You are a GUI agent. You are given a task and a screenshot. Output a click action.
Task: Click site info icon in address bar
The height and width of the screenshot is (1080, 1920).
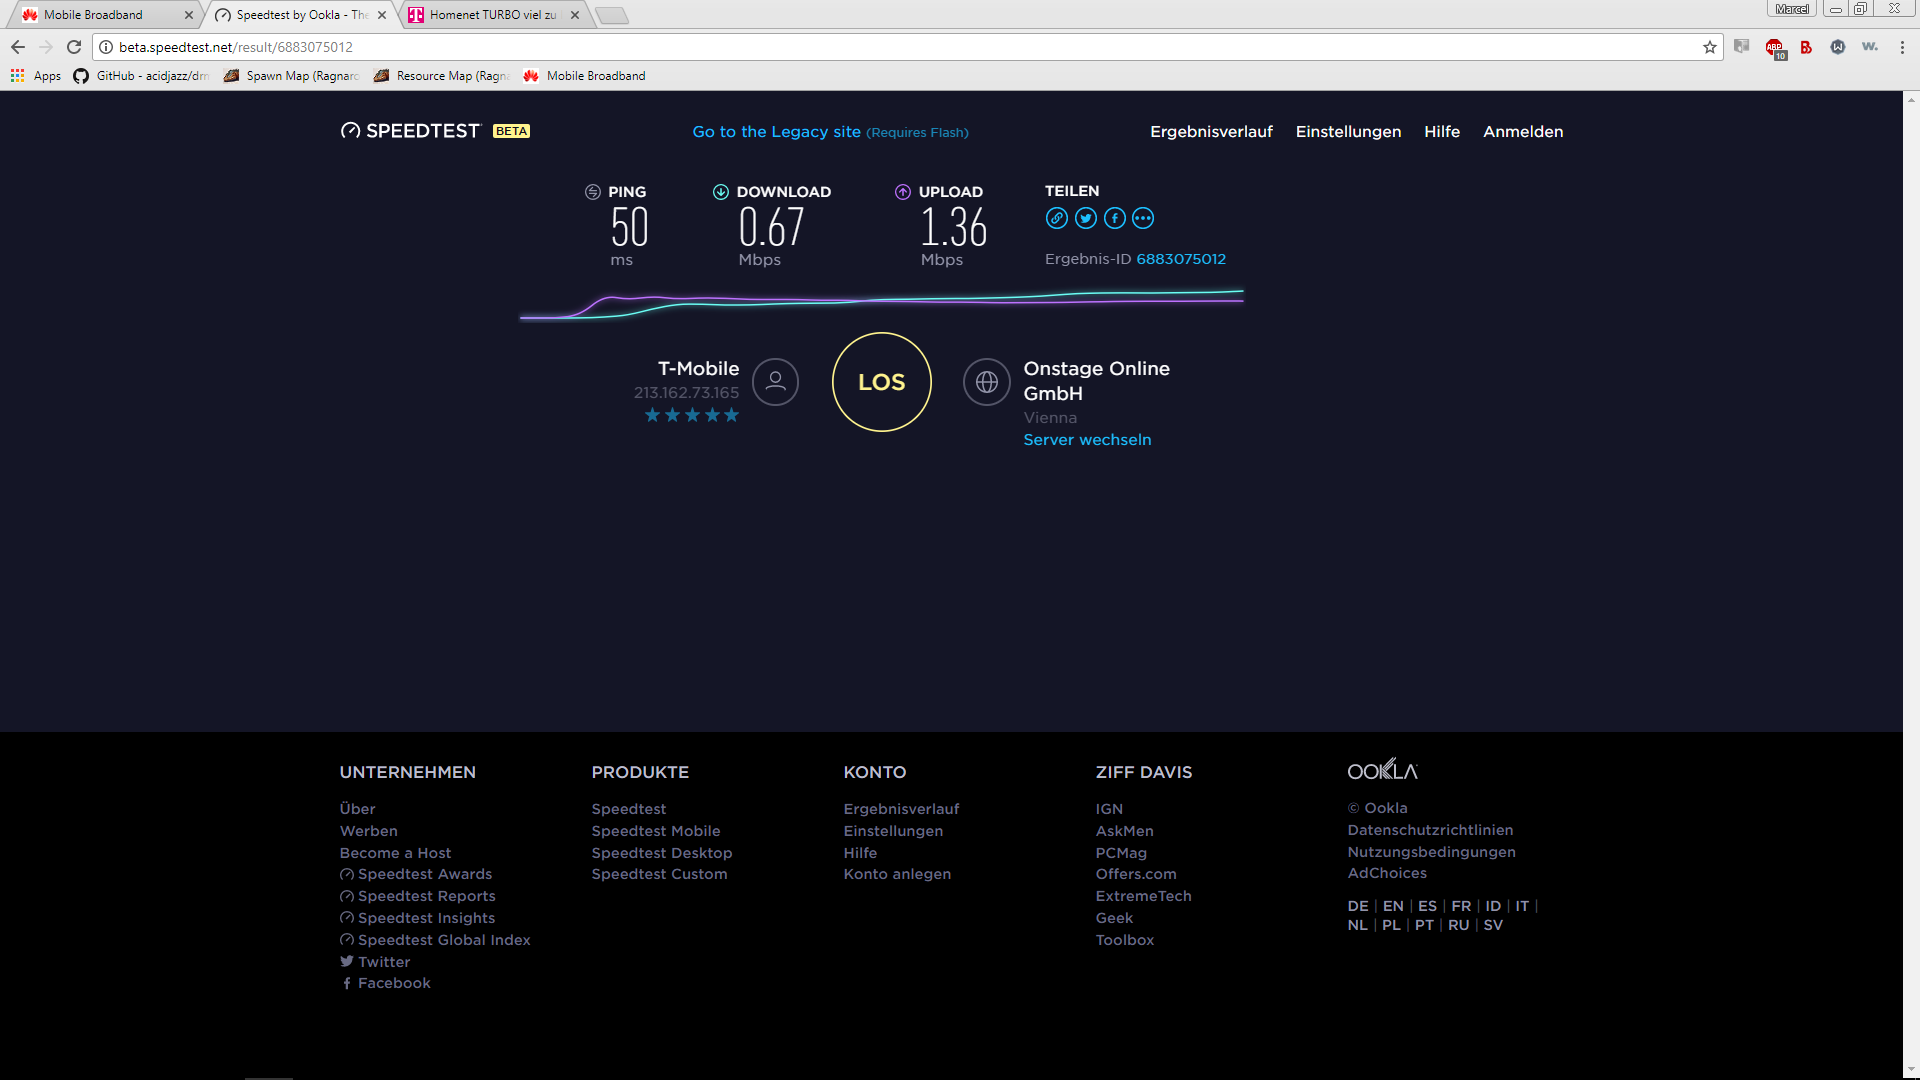tap(106, 47)
